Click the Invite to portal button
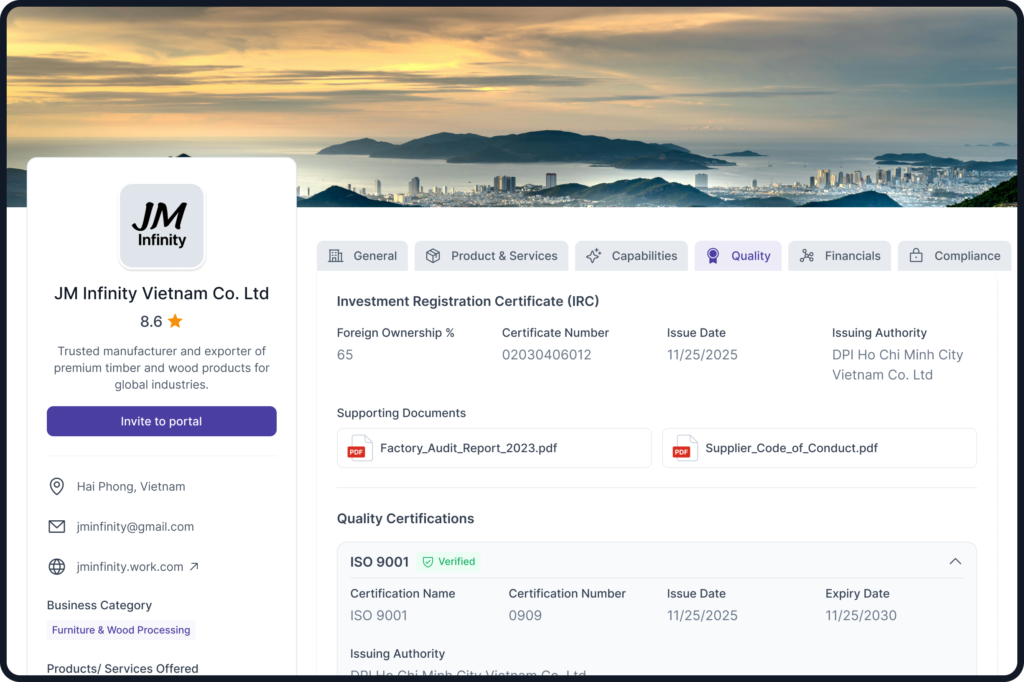This screenshot has height=682, width=1024. [161, 421]
